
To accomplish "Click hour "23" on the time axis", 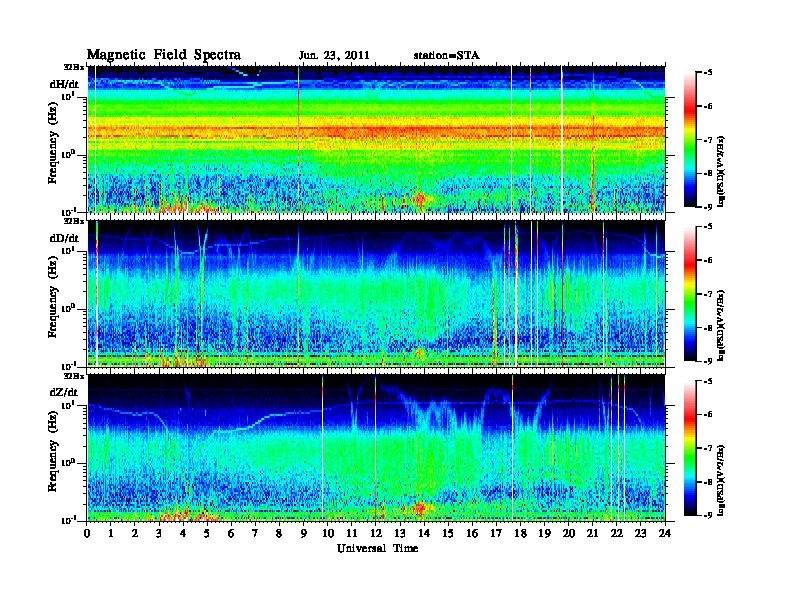I will tap(641, 533).
